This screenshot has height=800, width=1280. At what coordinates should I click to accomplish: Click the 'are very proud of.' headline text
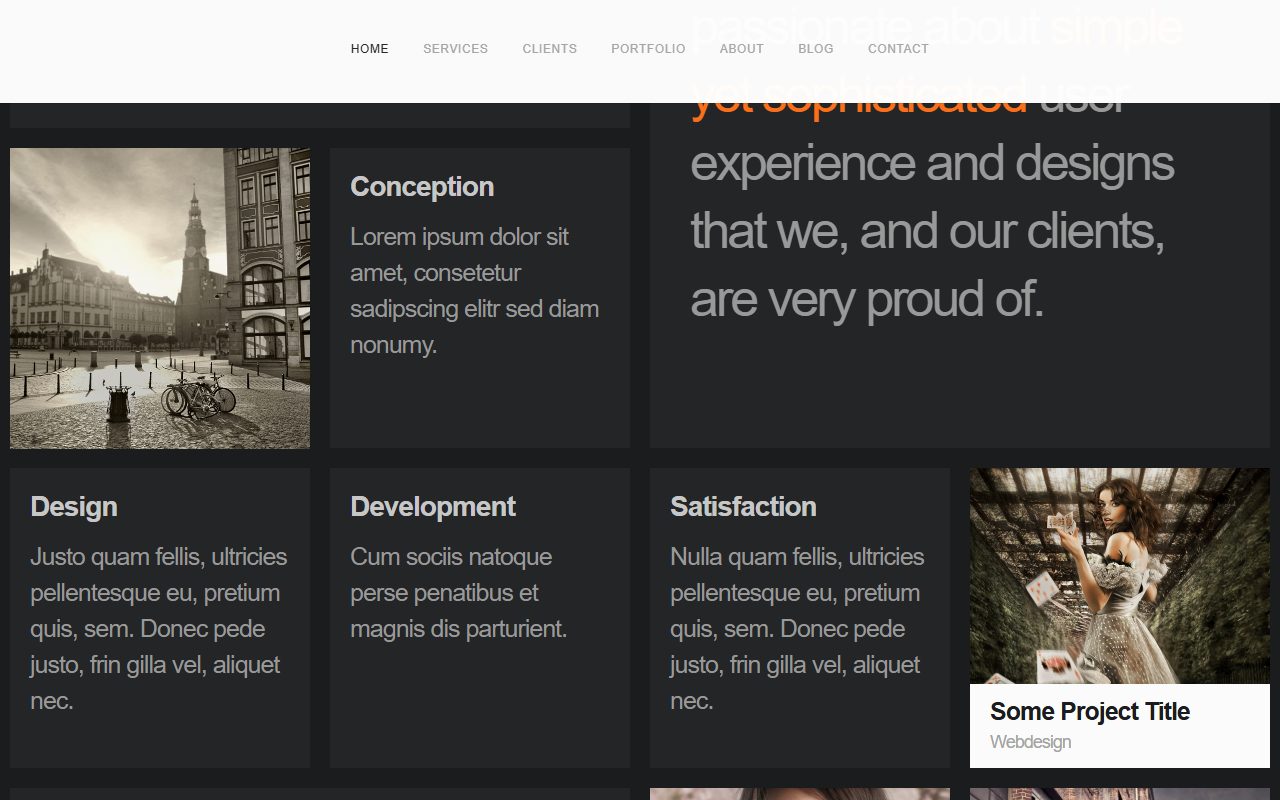pyautogui.click(x=867, y=299)
